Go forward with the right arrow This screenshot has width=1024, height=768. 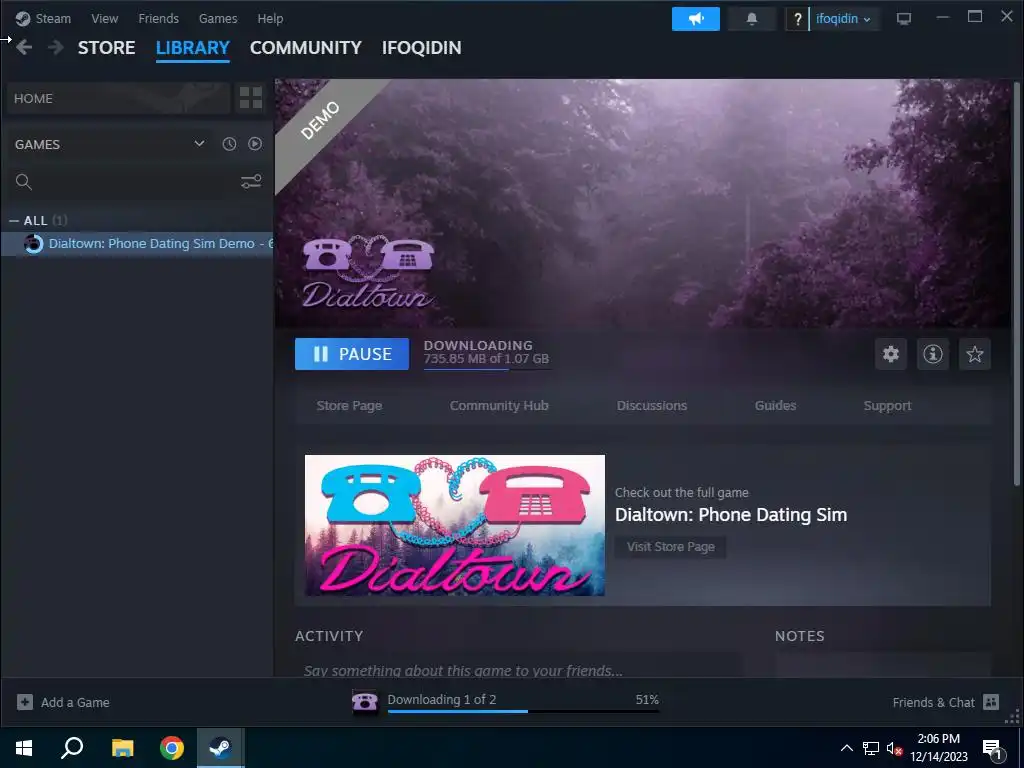tap(56, 47)
